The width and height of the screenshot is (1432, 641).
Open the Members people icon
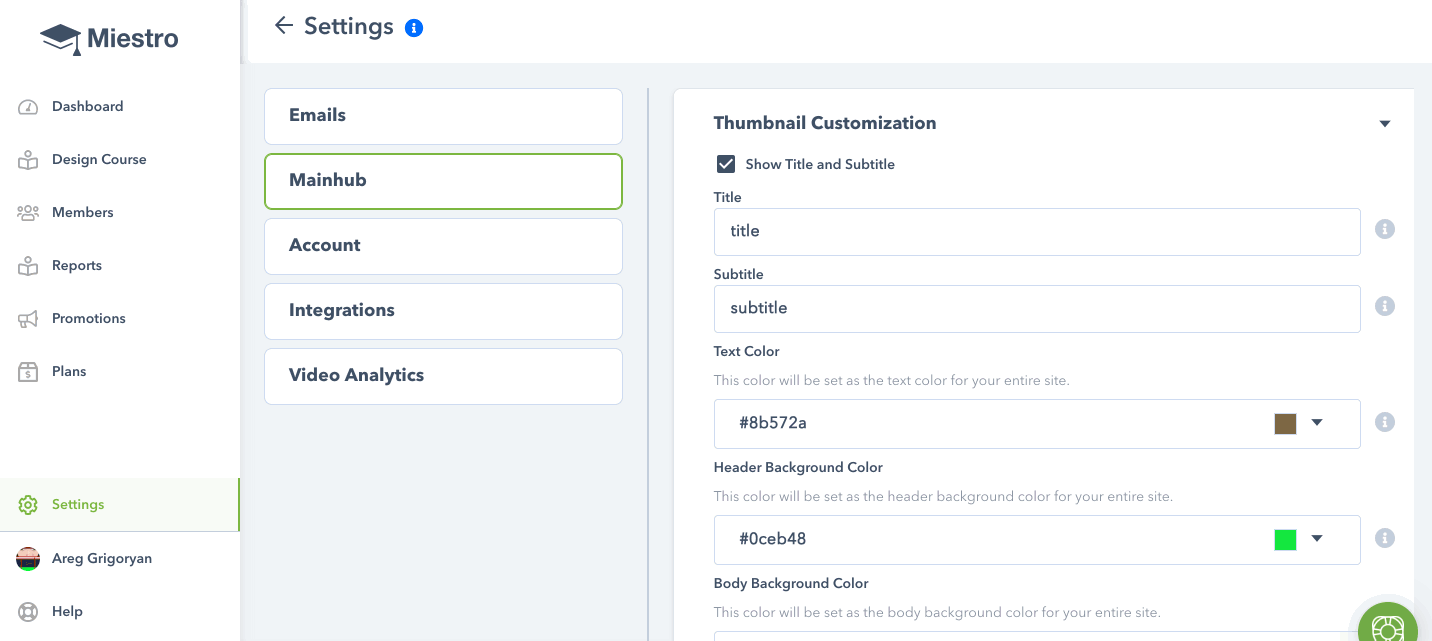coord(28,213)
